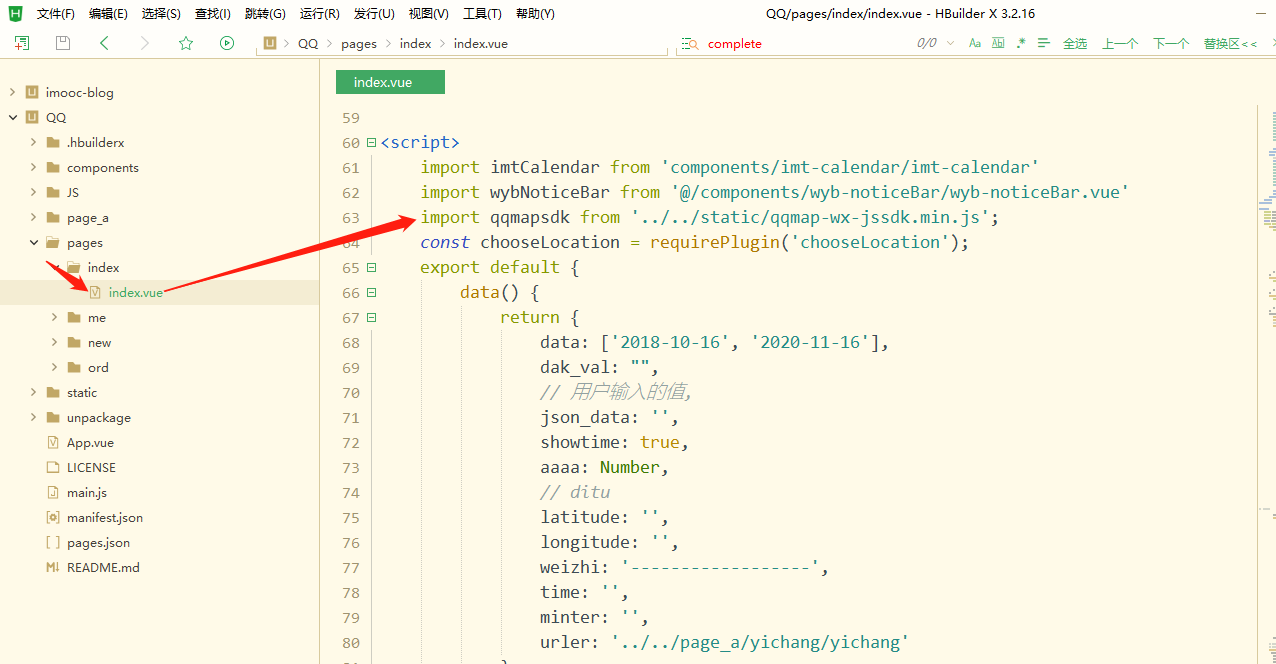This screenshot has width=1276, height=664.
Task: Collapse the QQ project tree
Action: (12, 117)
